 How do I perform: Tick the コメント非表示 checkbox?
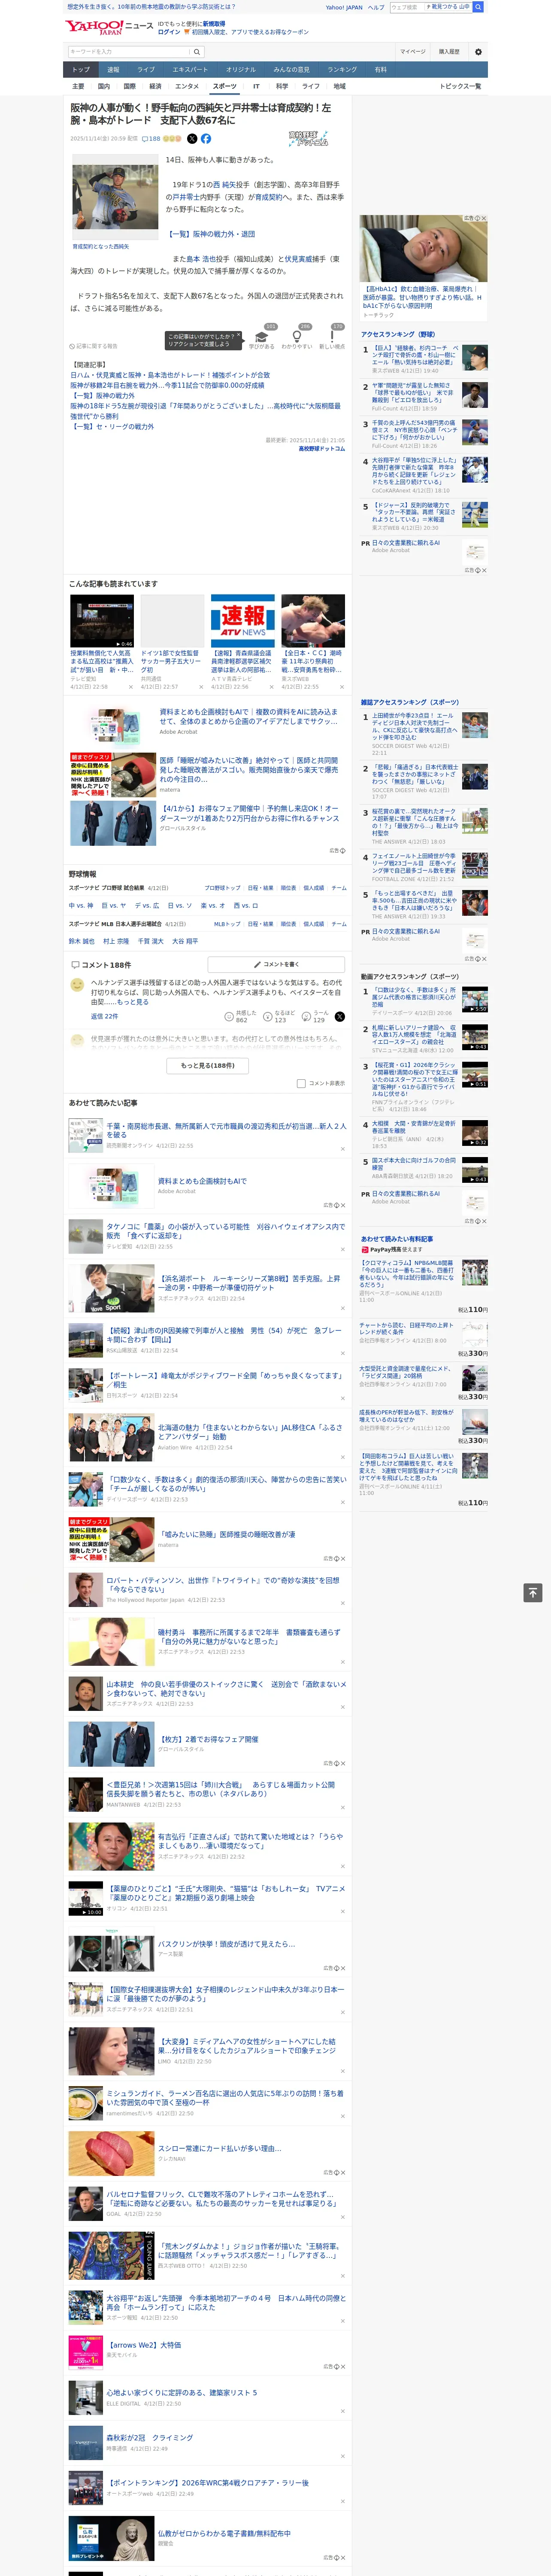(x=301, y=1083)
